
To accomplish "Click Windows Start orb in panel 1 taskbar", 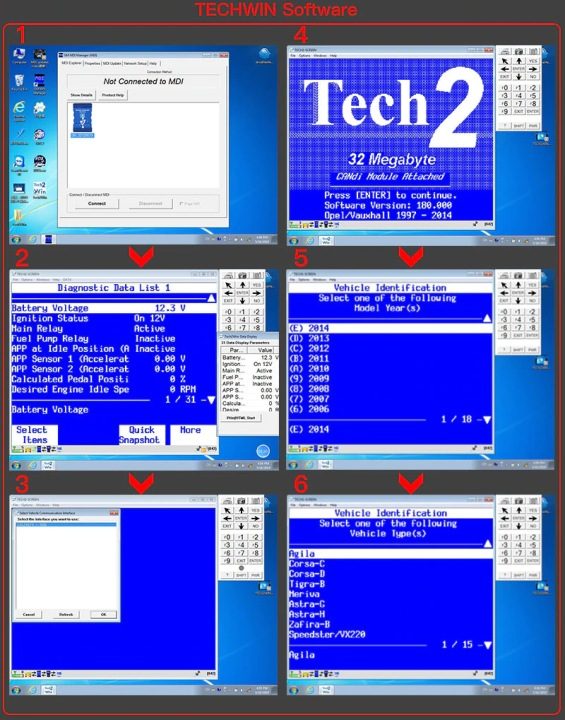I will (17, 240).
